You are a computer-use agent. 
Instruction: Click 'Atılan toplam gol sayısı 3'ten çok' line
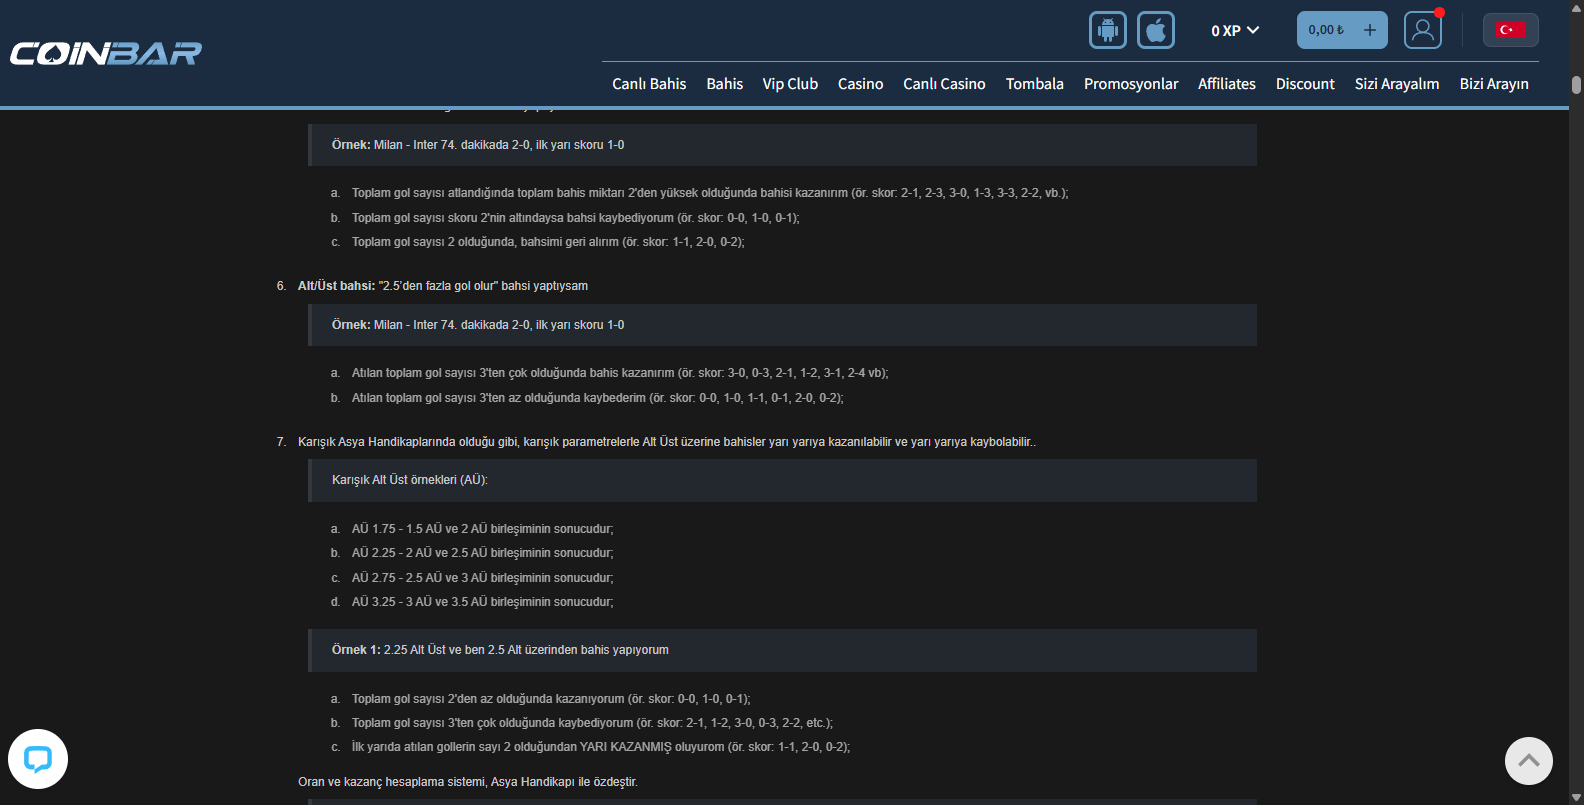[620, 373]
